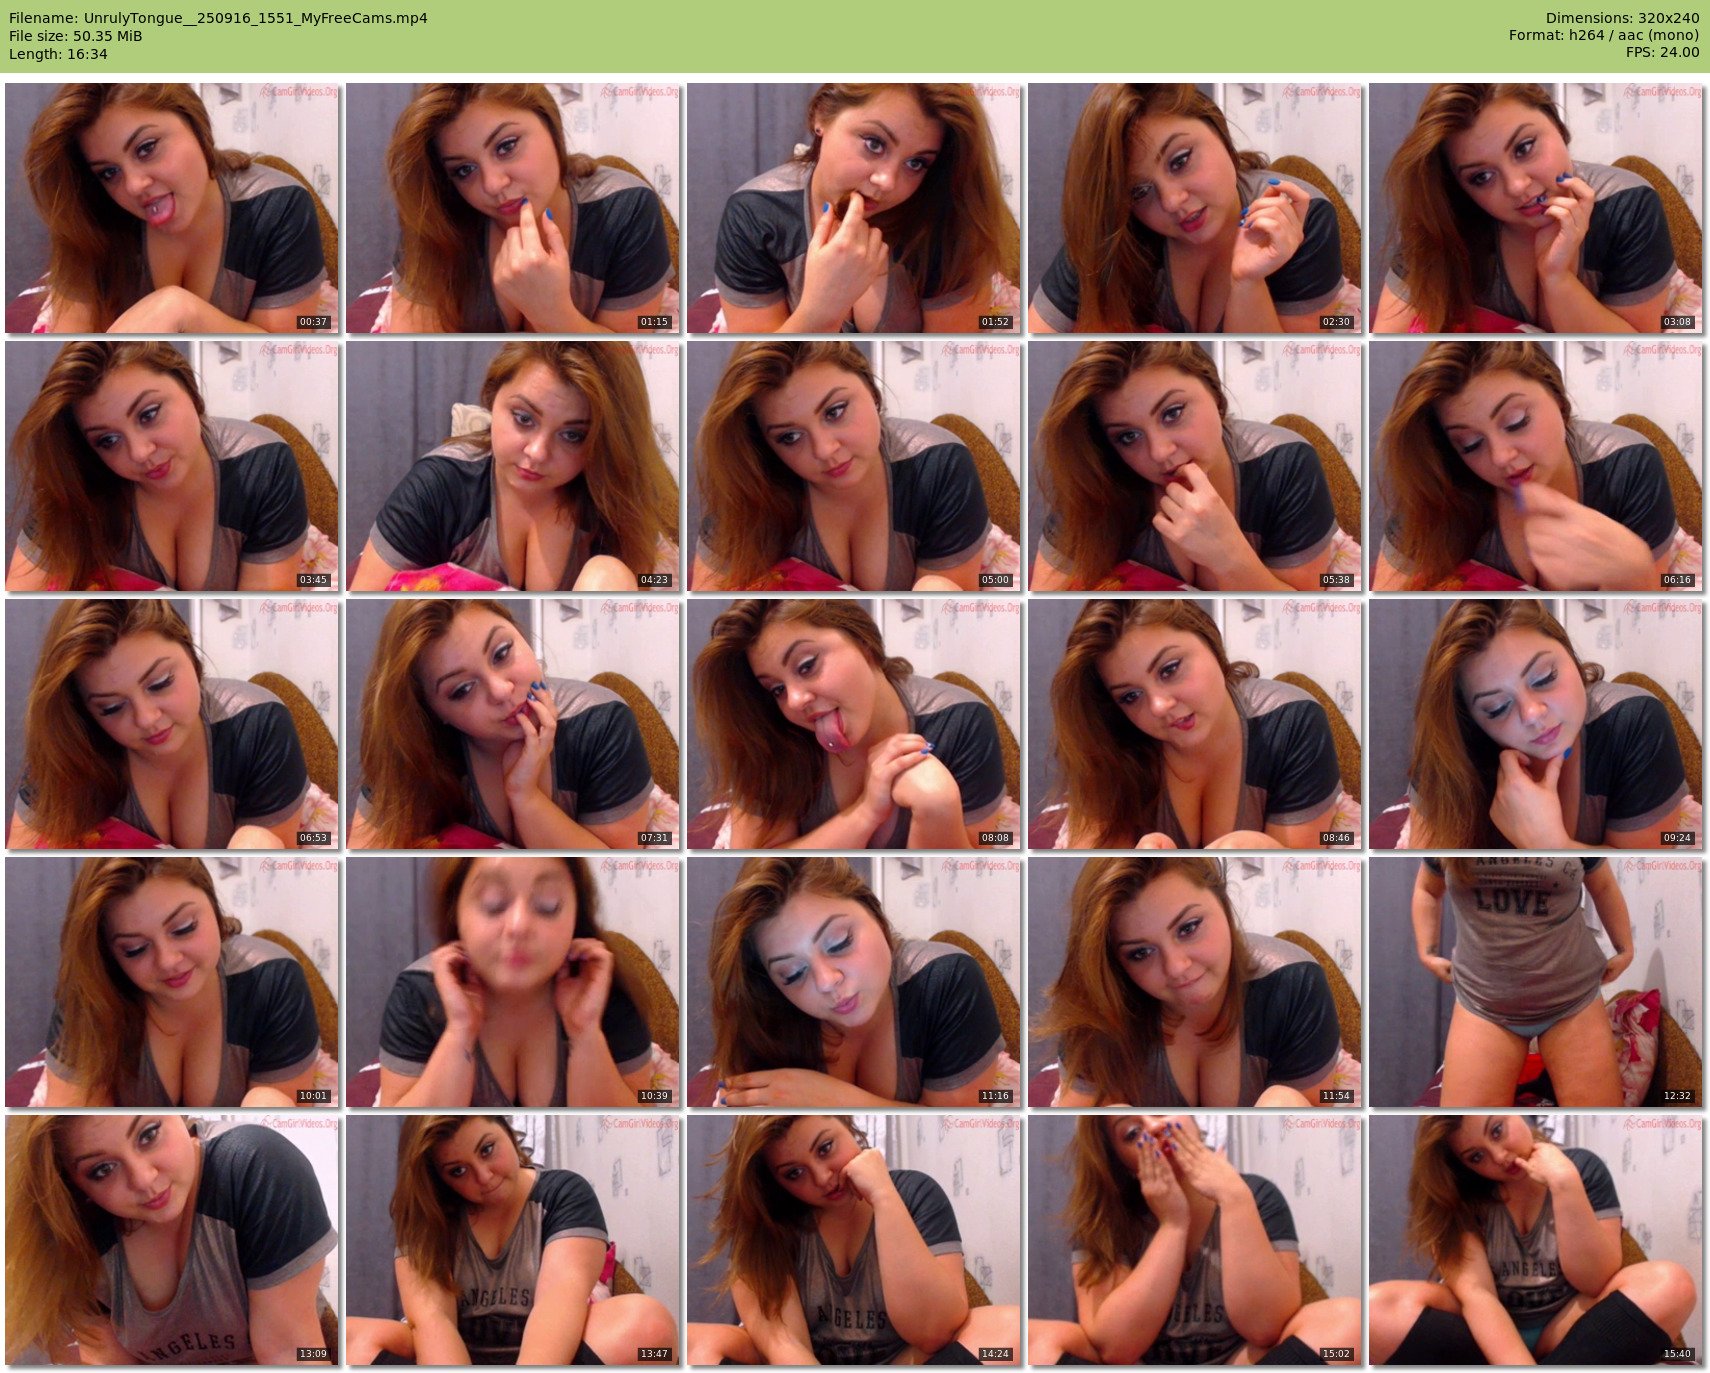
Task: Click the FPS 24.00 label
Action: pyautogui.click(x=1662, y=52)
